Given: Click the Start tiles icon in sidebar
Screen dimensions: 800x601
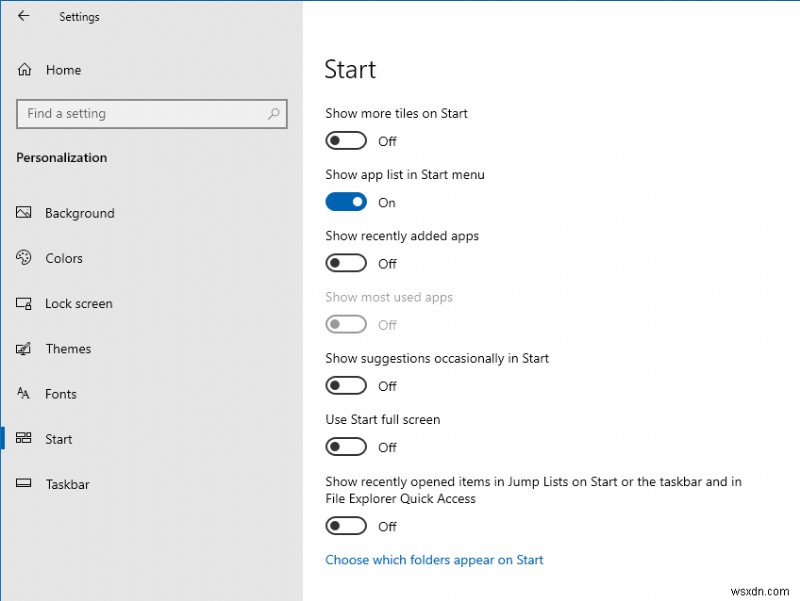Looking at the screenshot, I should [x=23, y=439].
